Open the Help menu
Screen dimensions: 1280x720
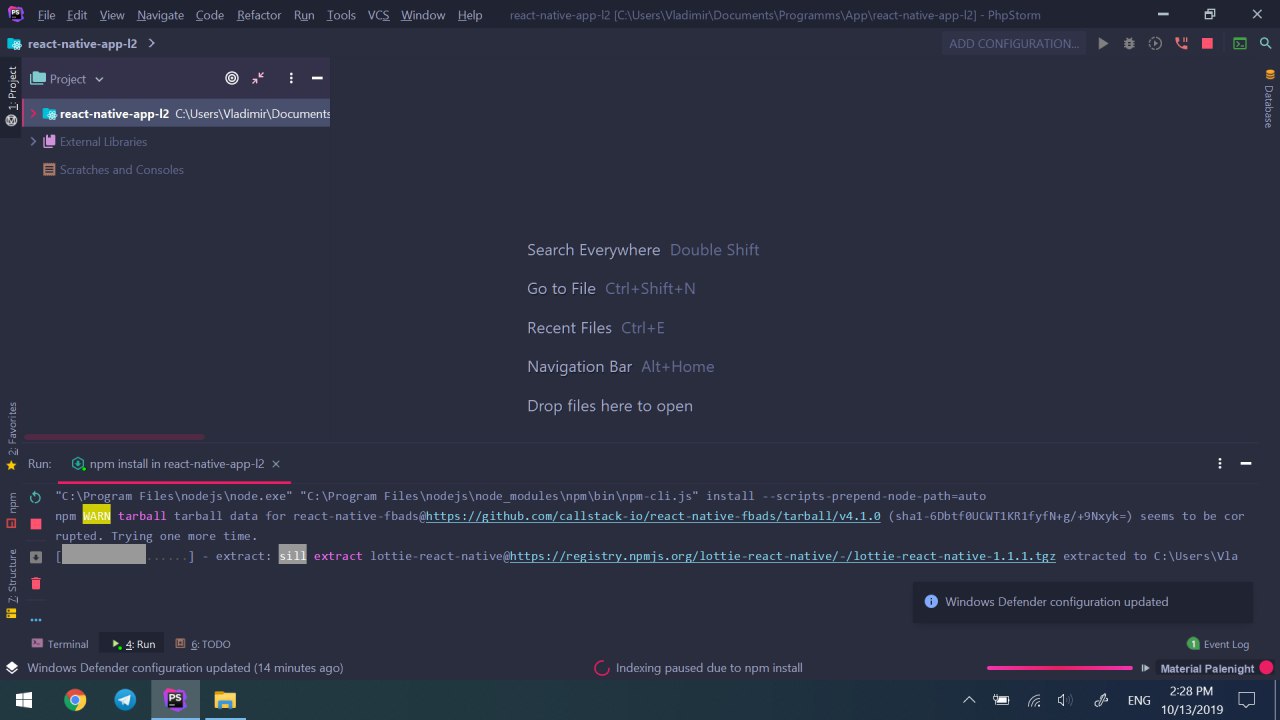(x=470, y=15)
